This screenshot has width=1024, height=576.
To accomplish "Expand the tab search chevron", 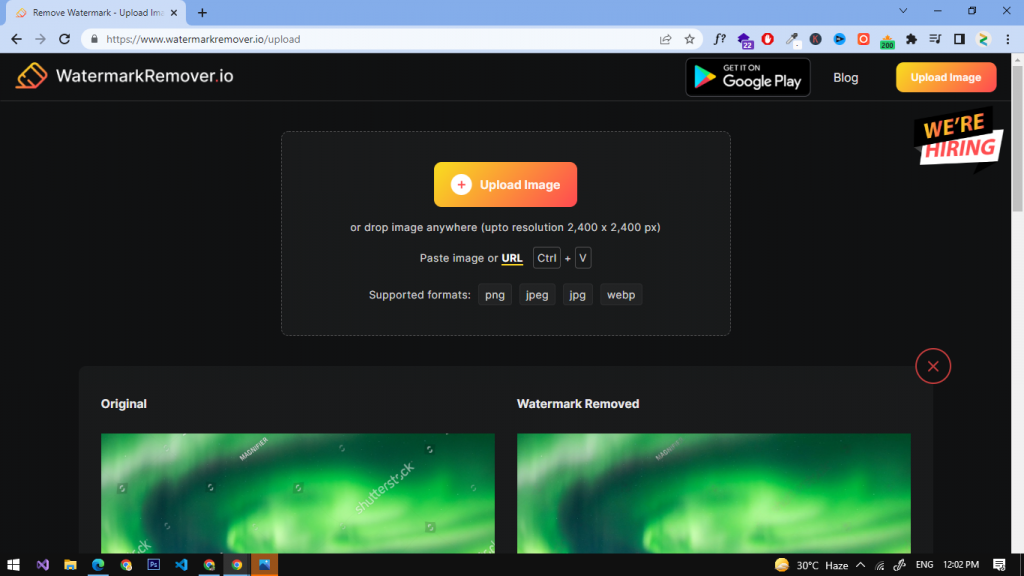I will coord(903,11).
